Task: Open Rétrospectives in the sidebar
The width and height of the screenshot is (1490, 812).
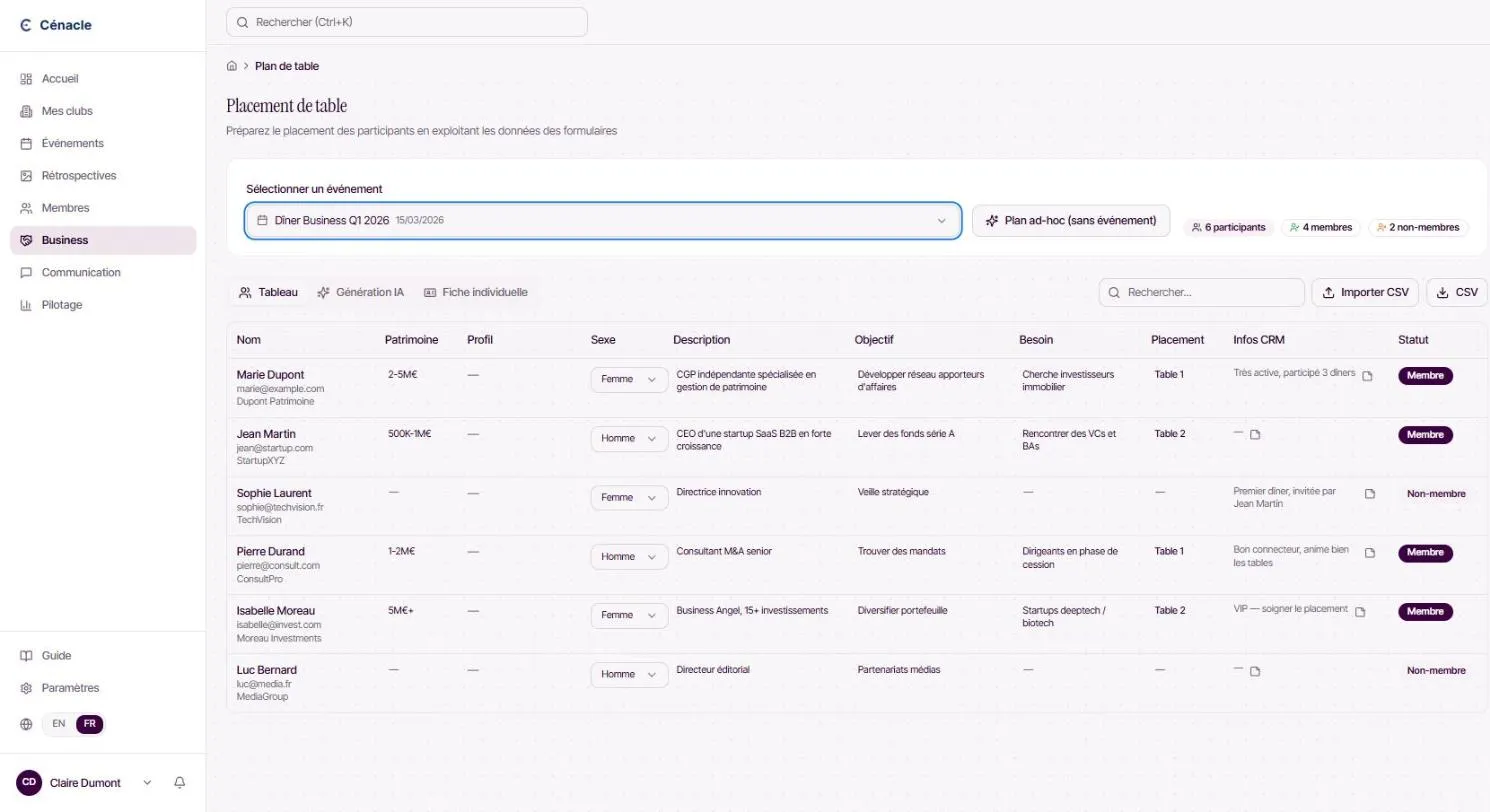Action: coord(103,176)
